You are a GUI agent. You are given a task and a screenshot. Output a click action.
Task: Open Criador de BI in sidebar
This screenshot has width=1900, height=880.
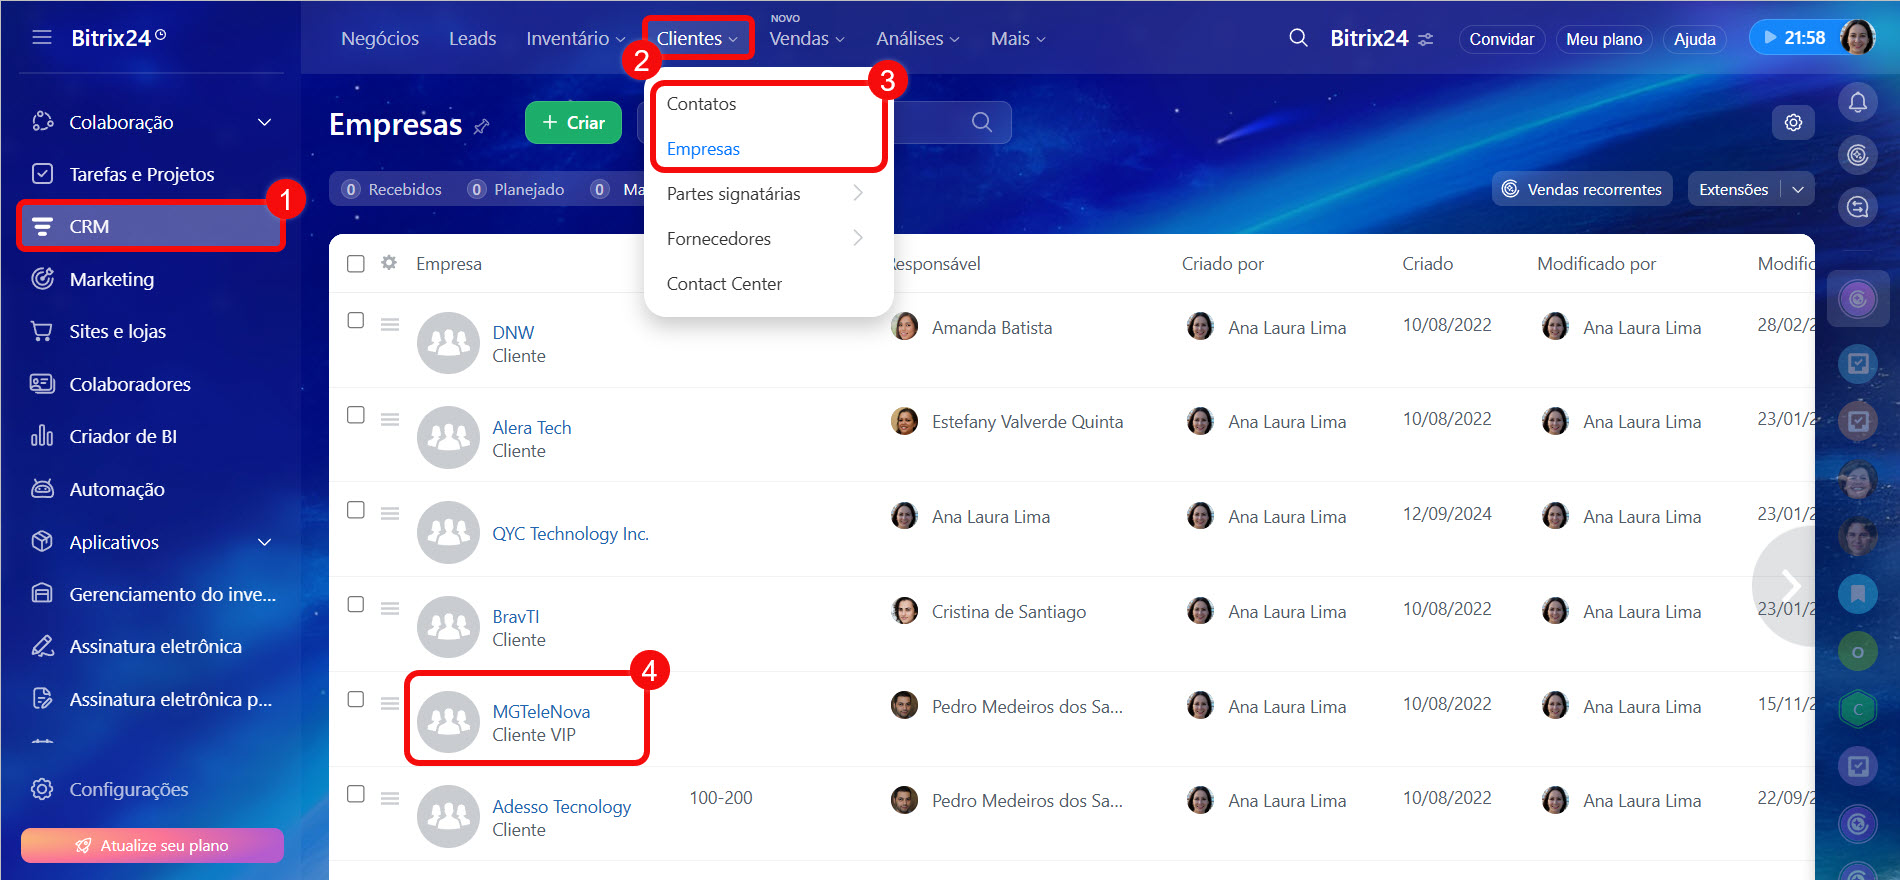click(x=122, y=437)
